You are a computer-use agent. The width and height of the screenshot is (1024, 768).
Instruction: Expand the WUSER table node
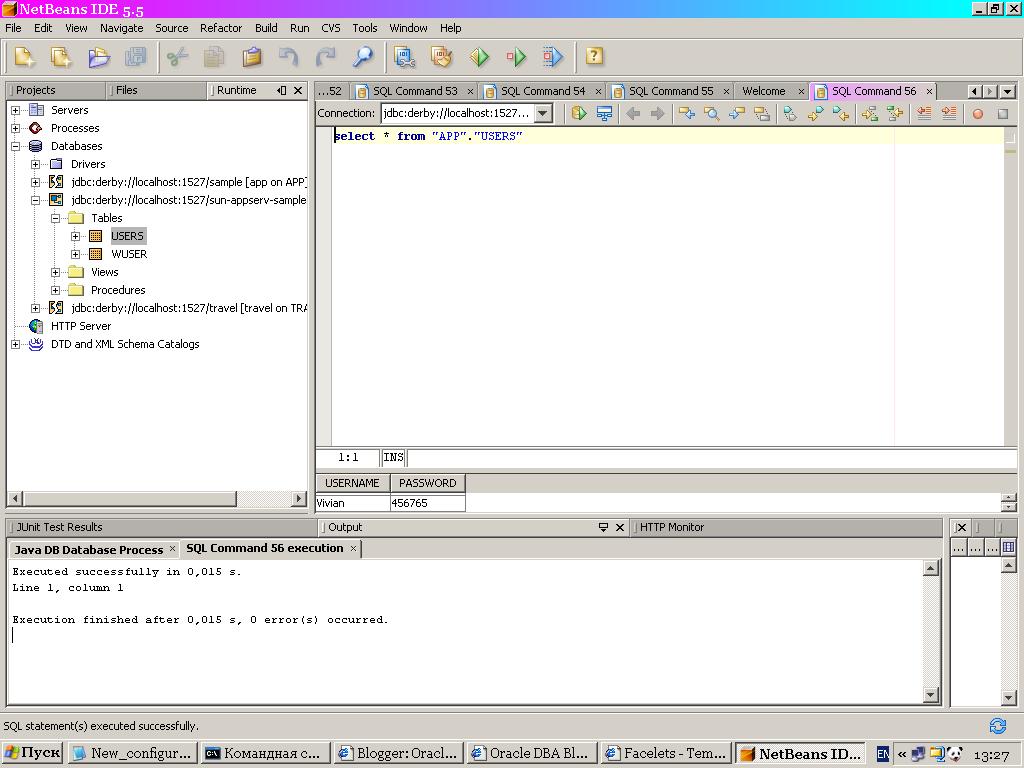pos(76,254)
